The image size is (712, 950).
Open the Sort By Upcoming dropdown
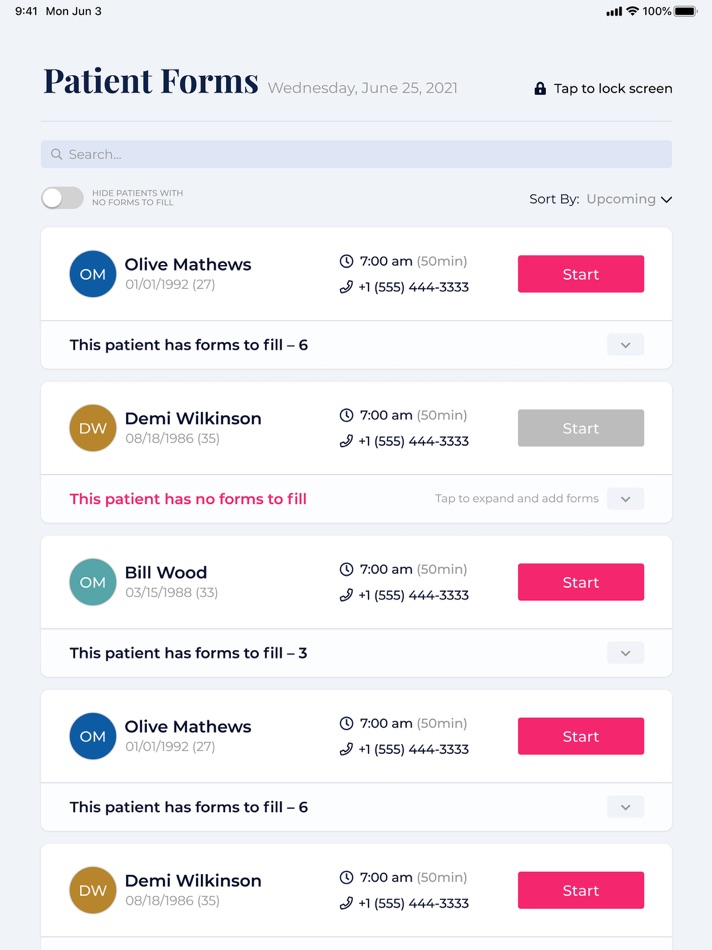coord(628,199)
